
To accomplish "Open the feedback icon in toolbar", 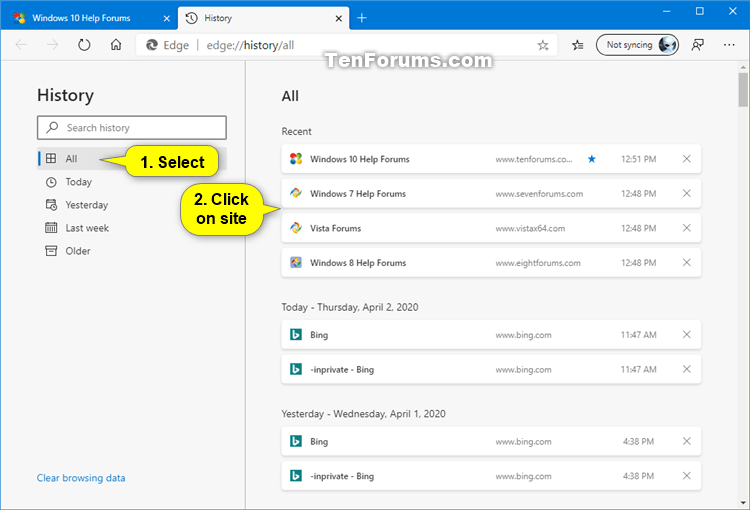I will pos(698,45).
